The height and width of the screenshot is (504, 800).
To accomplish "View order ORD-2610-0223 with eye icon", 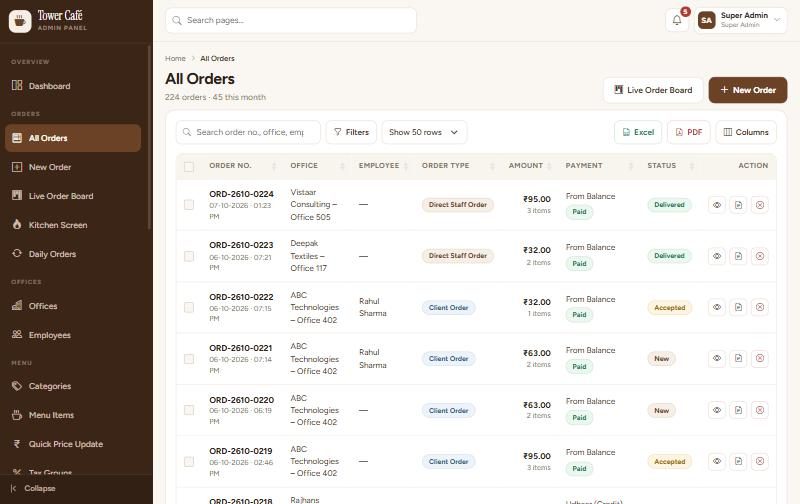I will [717, 256].
